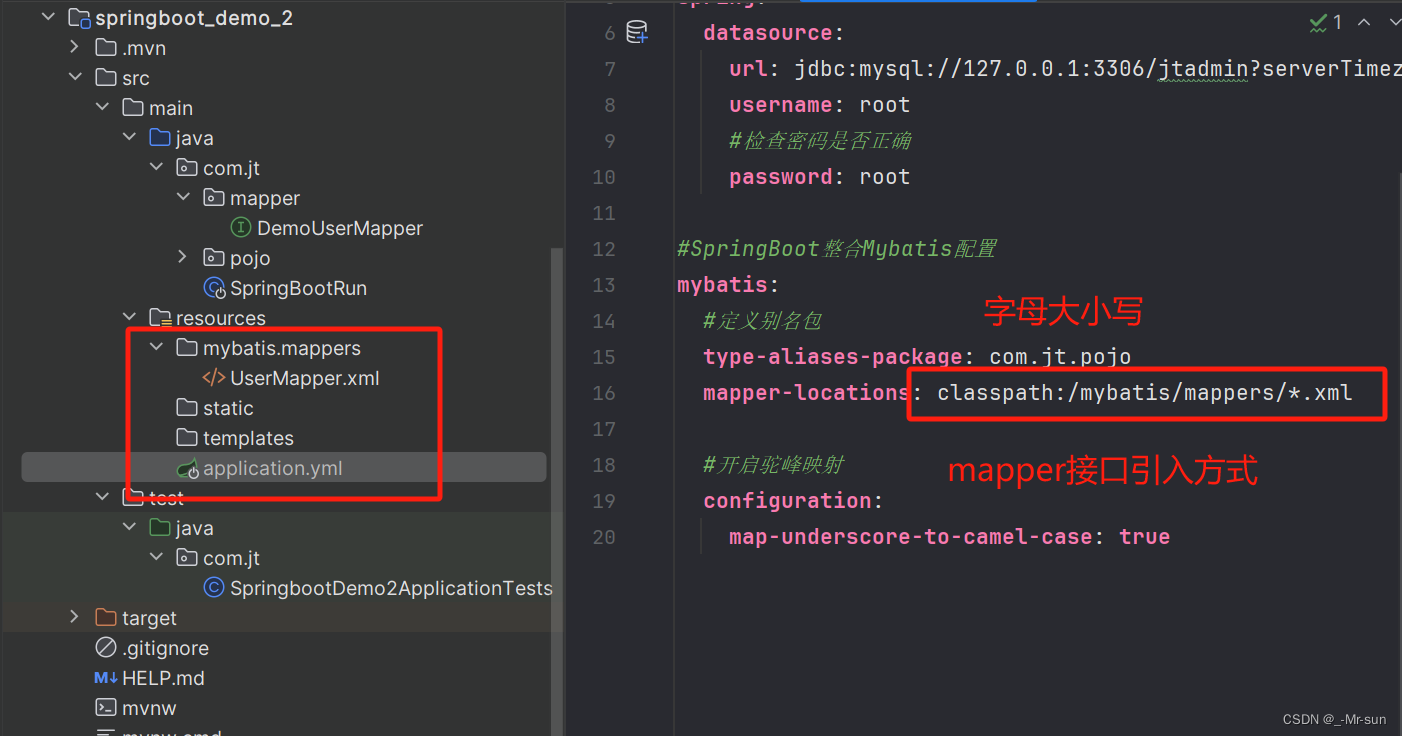Click line number 20 in the gutter
This screenshot has height=736, width=1402.
[604, 537]
